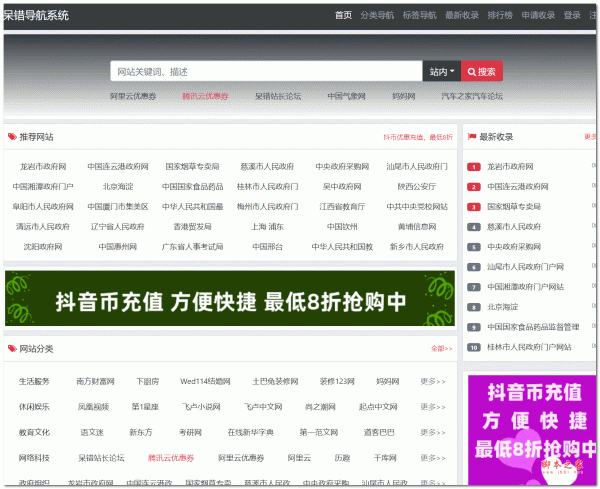Open 广东省人事考试局 in recommended sites
Viewport: 600px width, 489px height.
[192, 246]
